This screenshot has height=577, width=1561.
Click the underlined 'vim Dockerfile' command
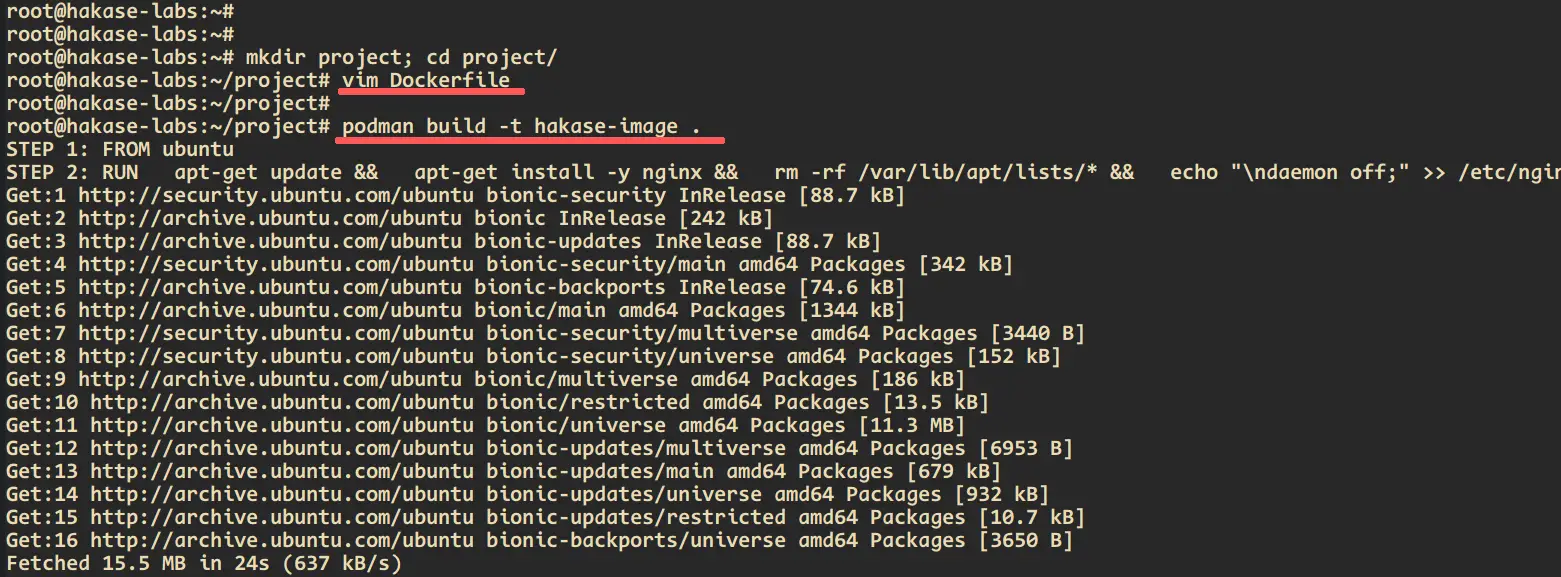coord(426,81)
